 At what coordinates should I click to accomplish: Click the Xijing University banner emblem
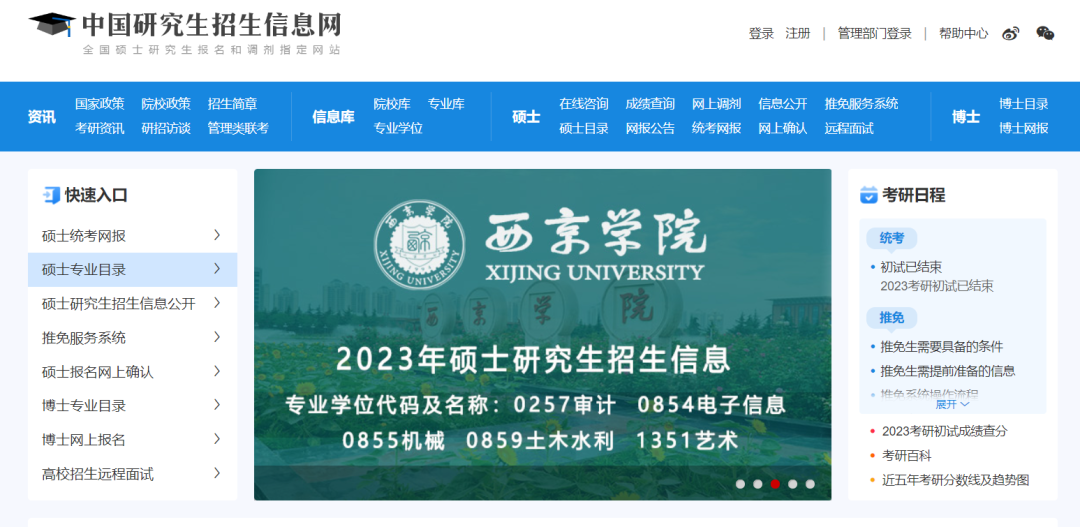[419, 246]
